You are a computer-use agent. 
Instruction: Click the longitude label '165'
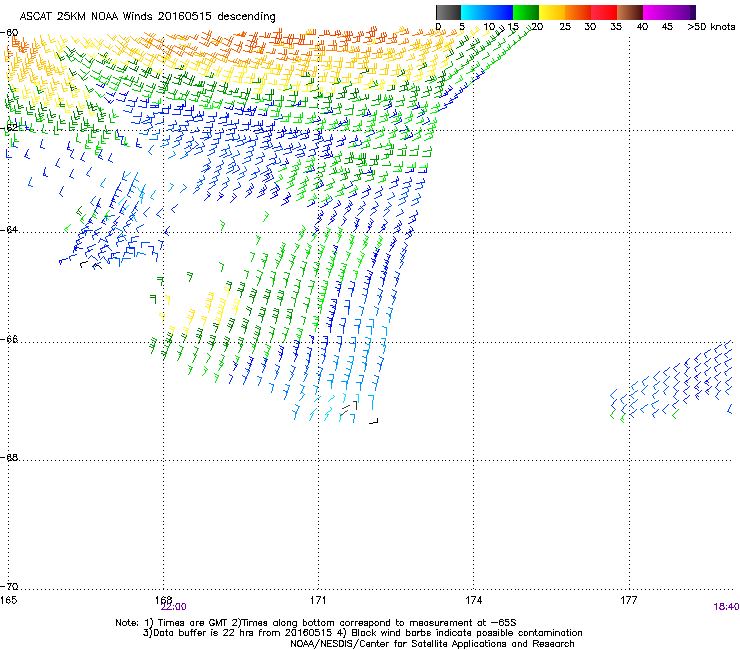8,600
